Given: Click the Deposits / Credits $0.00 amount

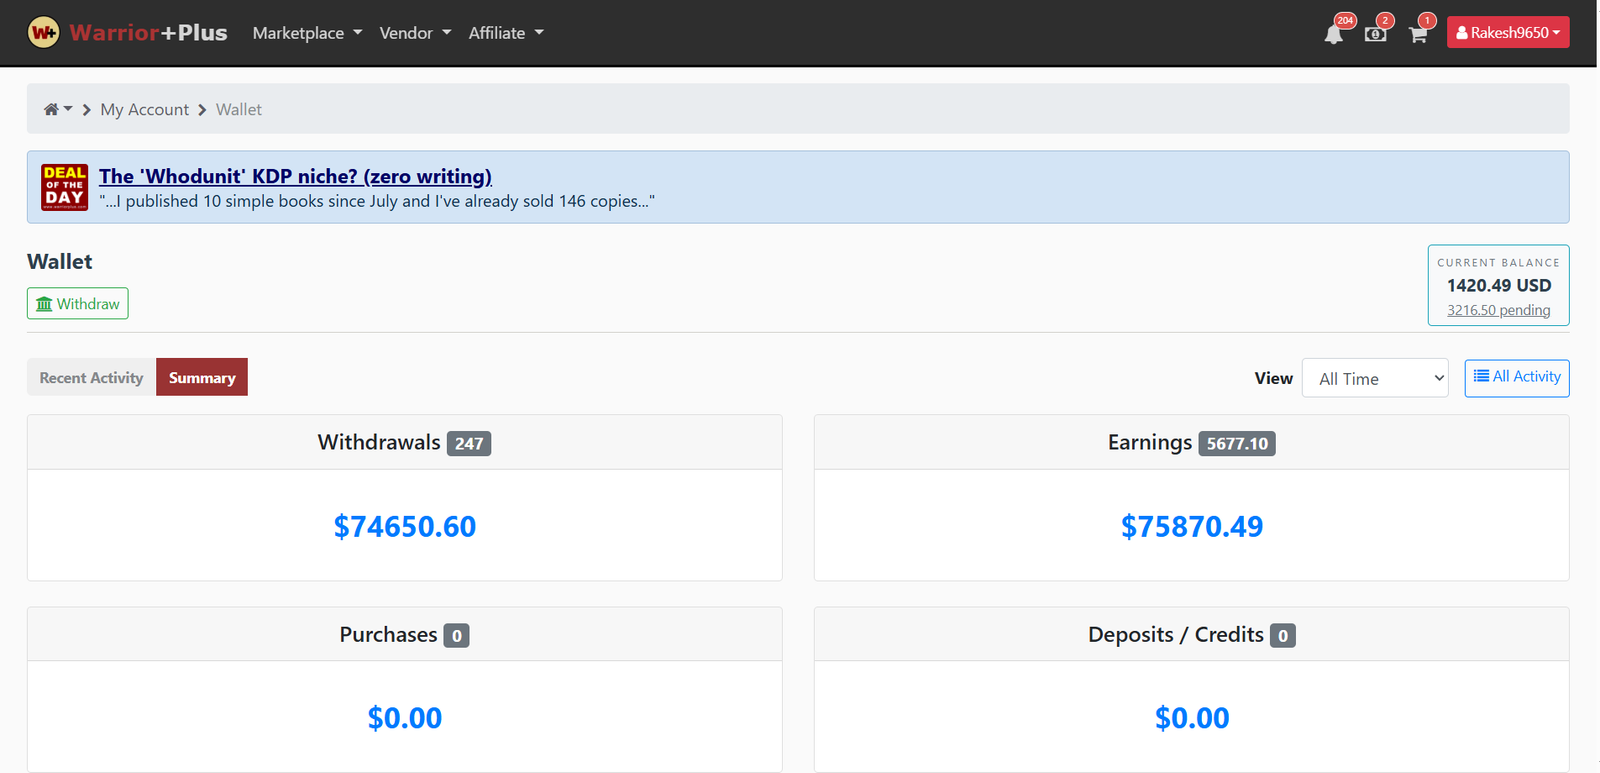Looking at the screenshot, I should coord(1192,718).
